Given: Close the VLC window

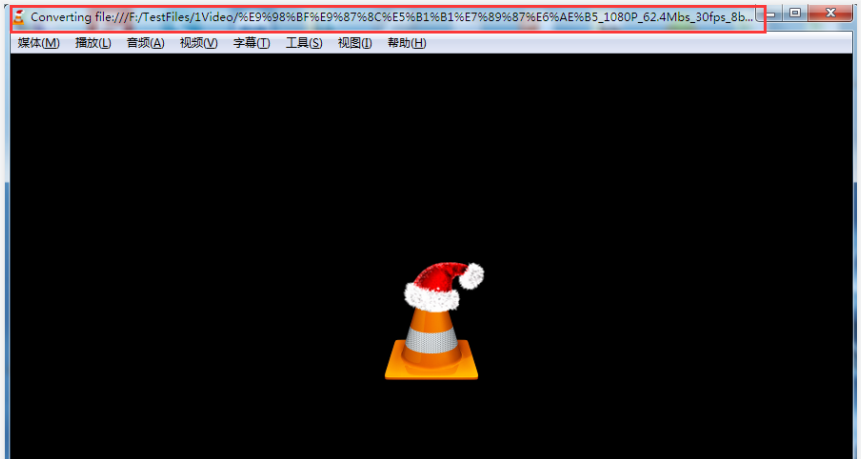Looking at the screenshot, I should (831, 13).
